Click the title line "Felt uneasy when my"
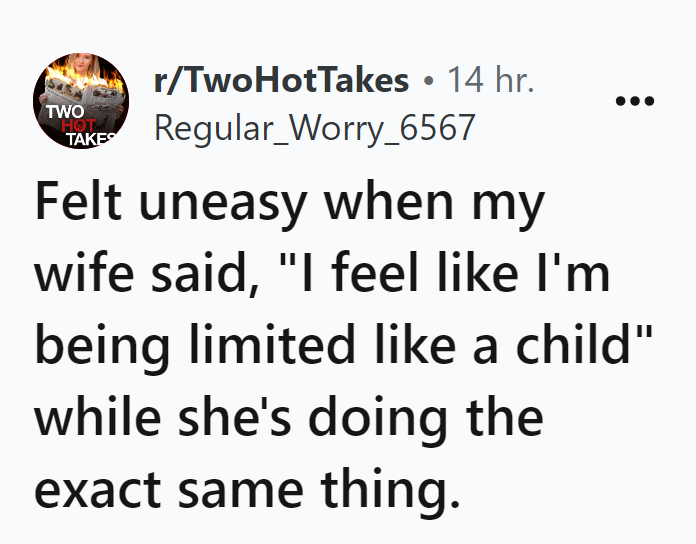696x544 pixels. pyautogui.click(x=290, y=203)
